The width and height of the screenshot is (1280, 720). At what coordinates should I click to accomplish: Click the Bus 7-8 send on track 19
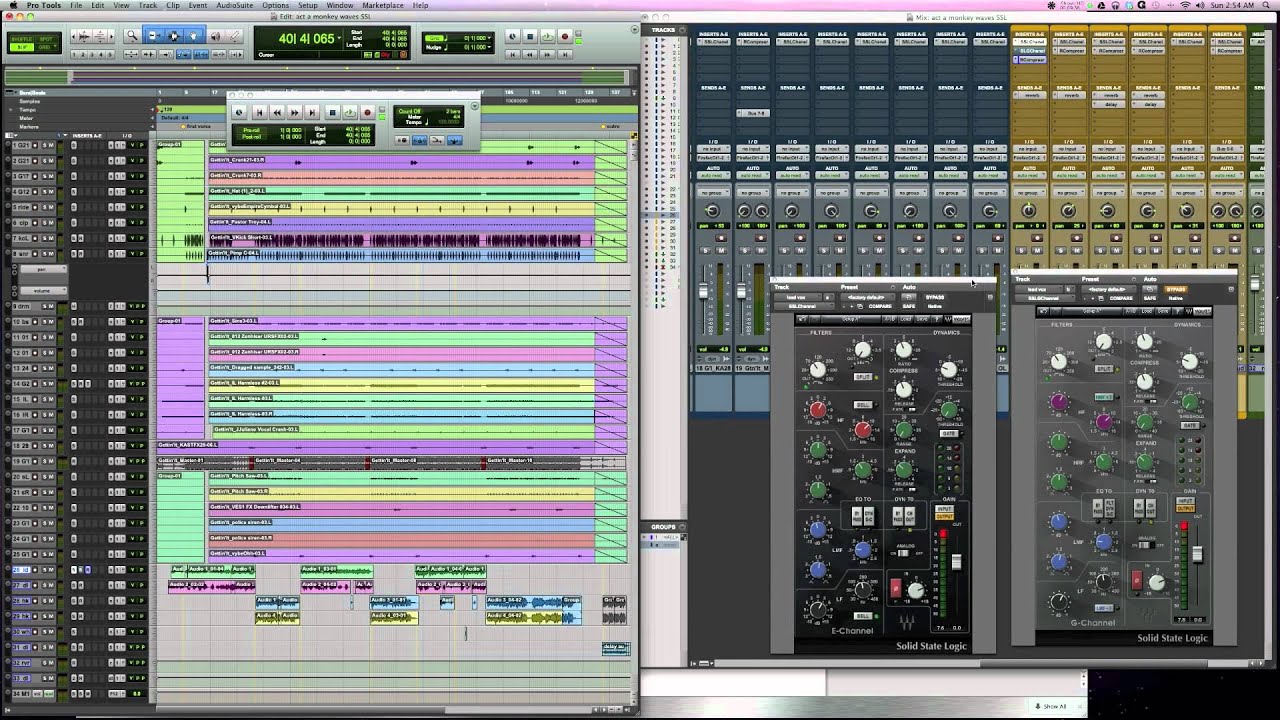[x=752, y=113]
